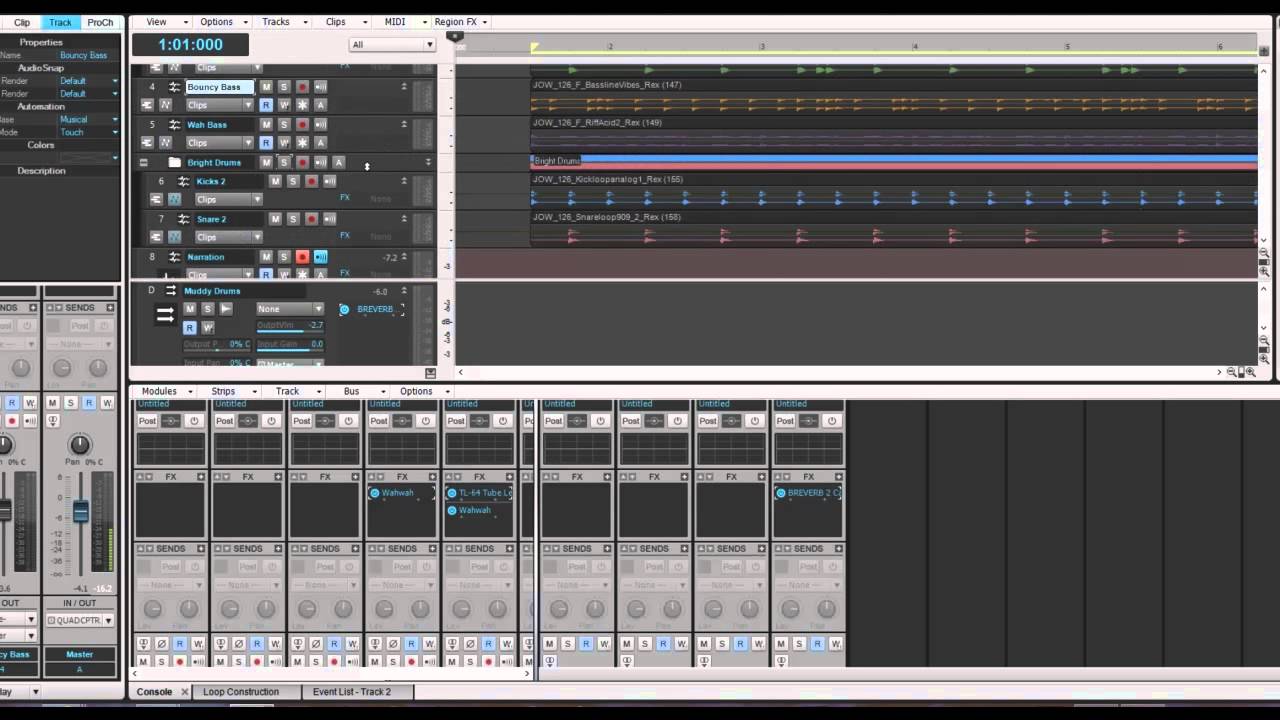Open the Bouncy Bass edit filter Clips dropdown
The height and width of the screenshot is (720, 1280).
[x=219, y=105]
